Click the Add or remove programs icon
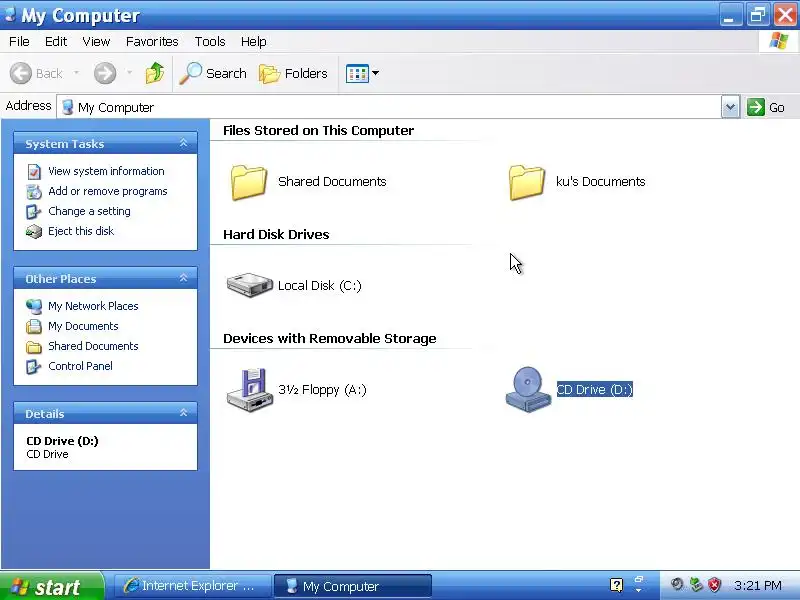This screenshot has width=800, height=600. pos(34,191)
